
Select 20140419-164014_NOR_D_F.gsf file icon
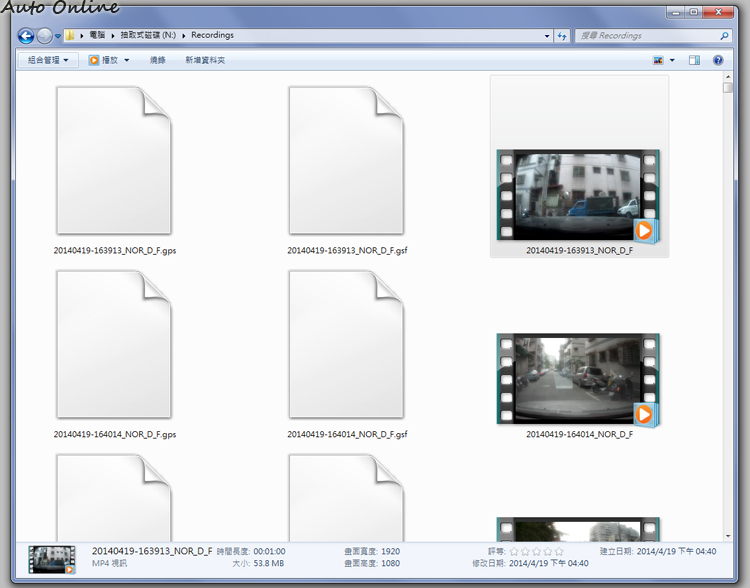pyautogui.click(x=347, y=344)
